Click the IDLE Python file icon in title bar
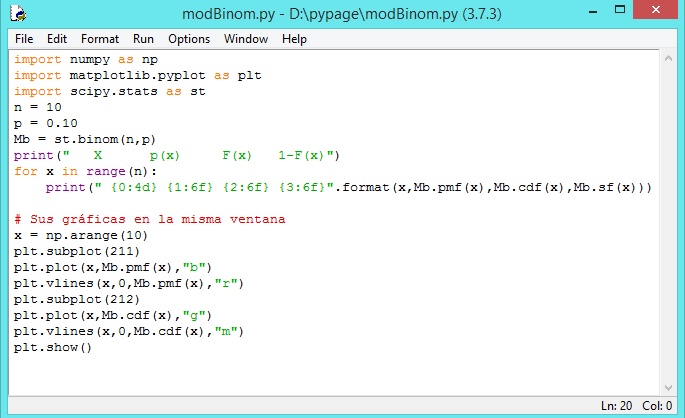The height and width of the screenshot is (418, 685). (17, 13)
